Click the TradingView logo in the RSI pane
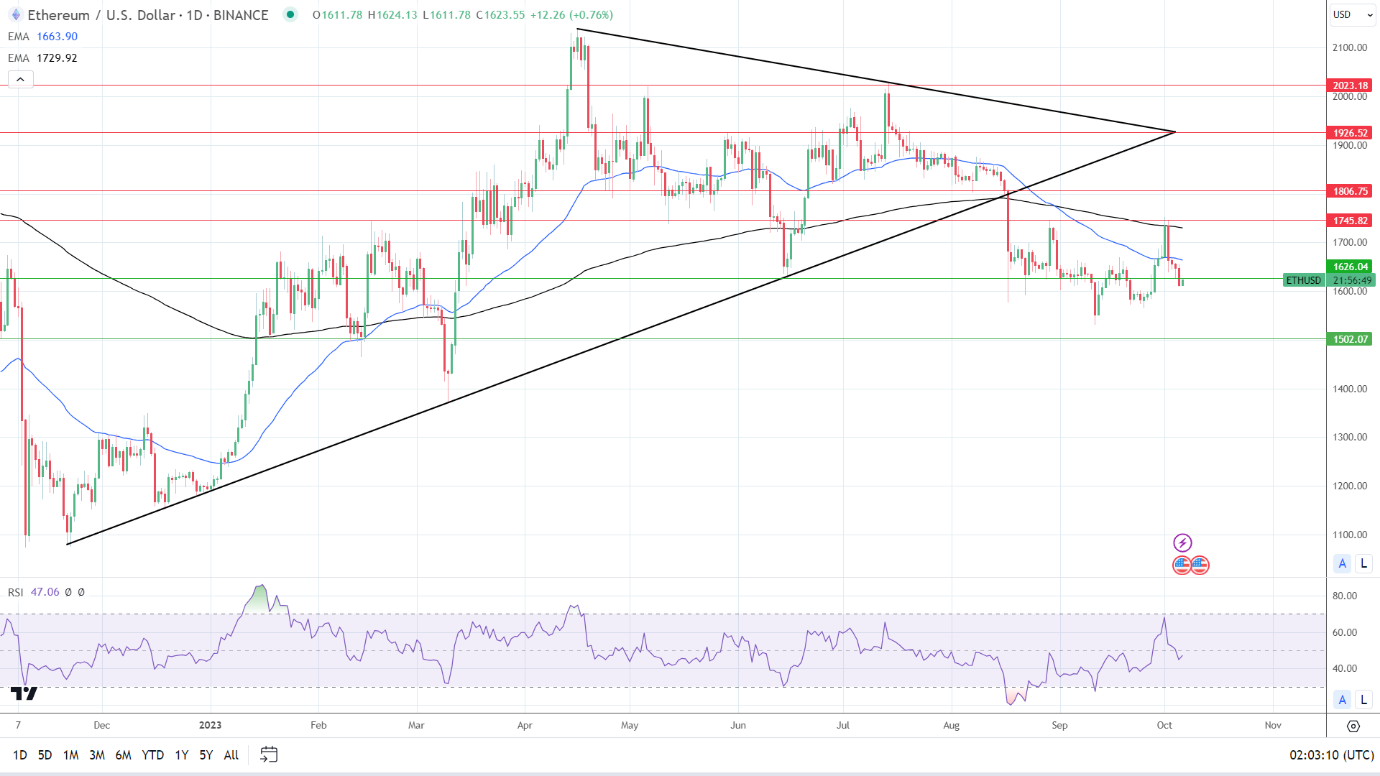The height and width of the screenshot is (776, 1380). tap(25, 692)
